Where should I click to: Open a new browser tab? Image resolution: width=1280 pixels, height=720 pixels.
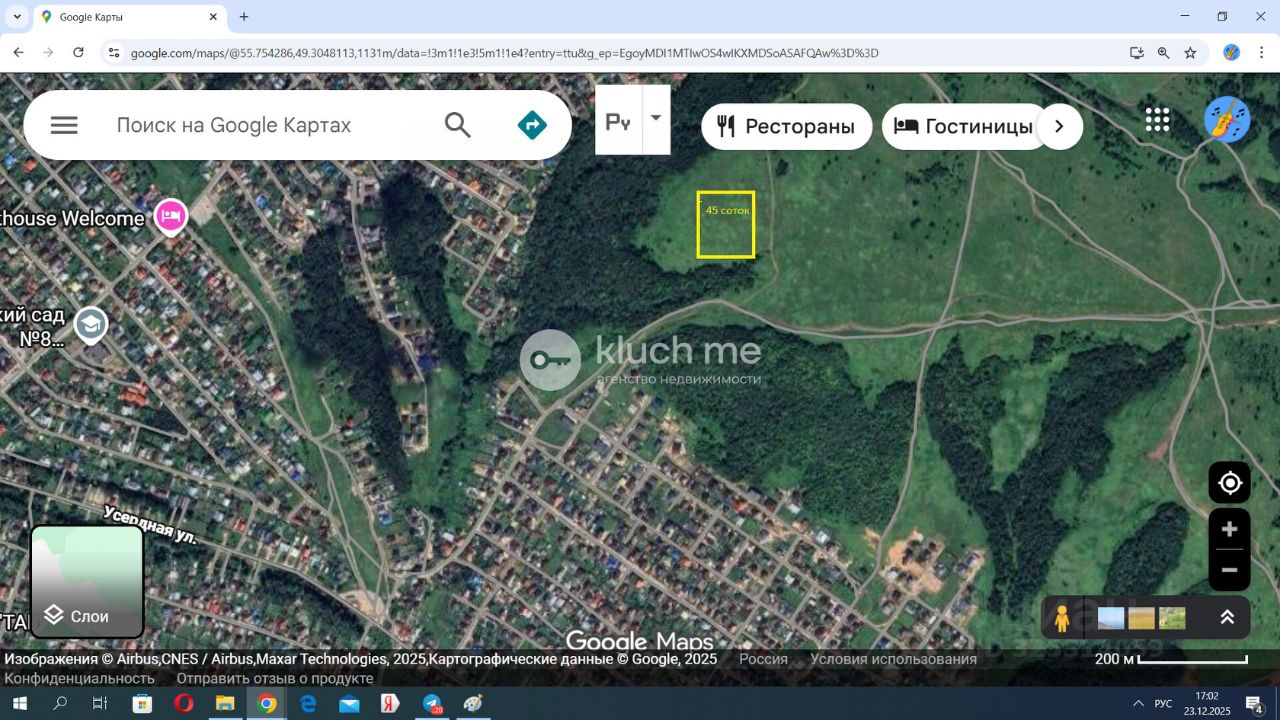(244, 17)
